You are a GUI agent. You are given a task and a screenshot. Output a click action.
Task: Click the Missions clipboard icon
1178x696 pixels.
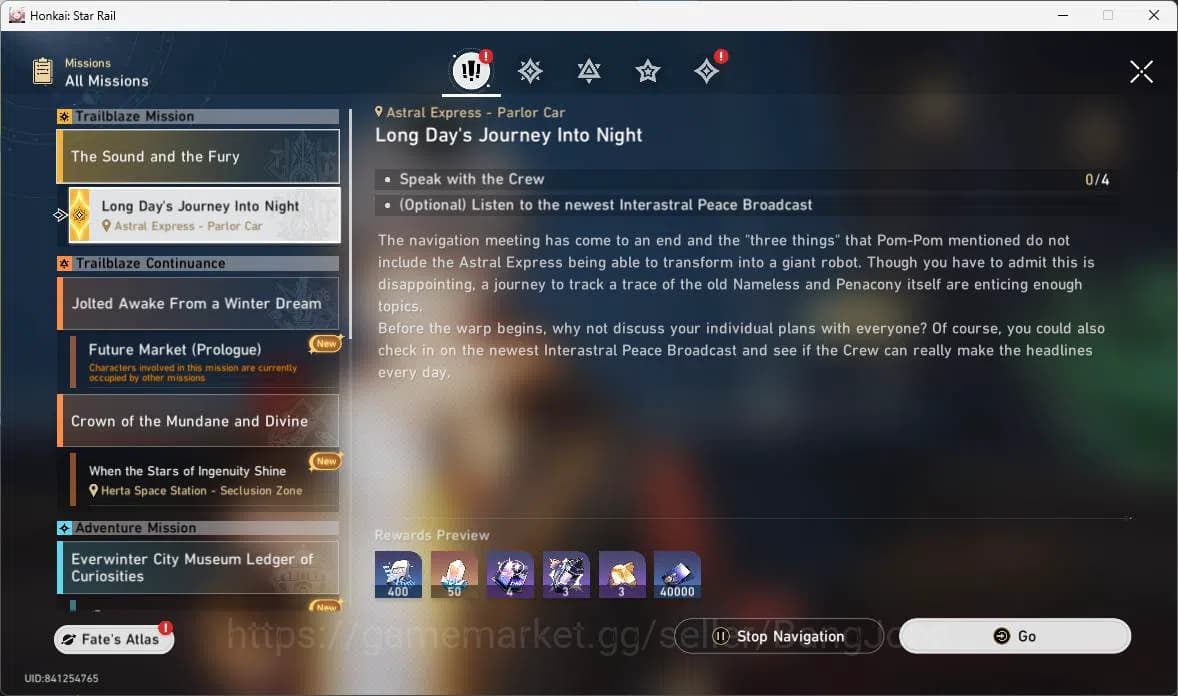(43, 71)
